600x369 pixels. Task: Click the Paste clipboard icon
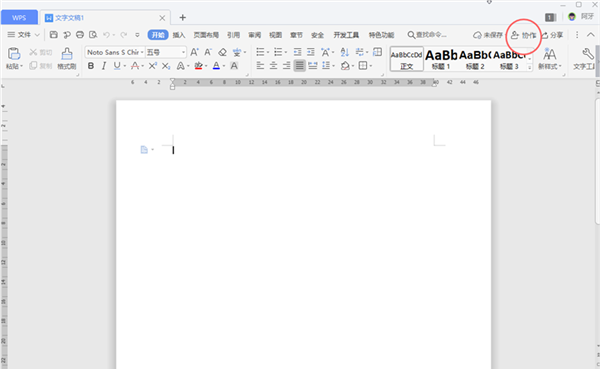tap(14, 54)
